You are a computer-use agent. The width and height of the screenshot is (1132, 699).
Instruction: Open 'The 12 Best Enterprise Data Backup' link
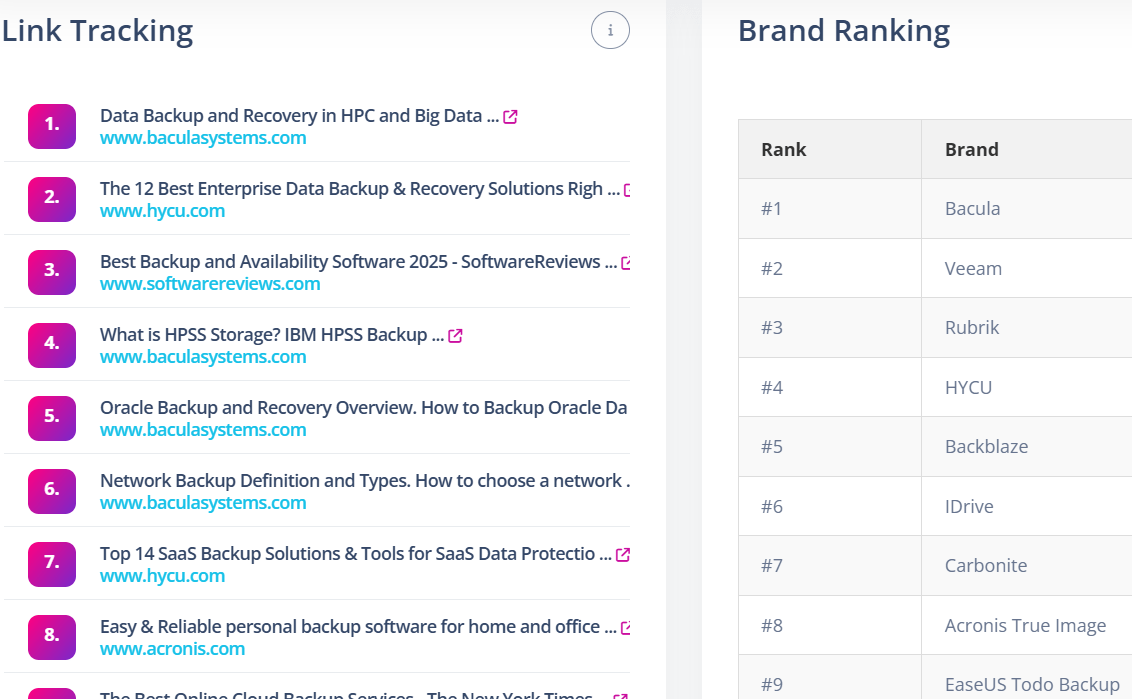coord(360,188)
